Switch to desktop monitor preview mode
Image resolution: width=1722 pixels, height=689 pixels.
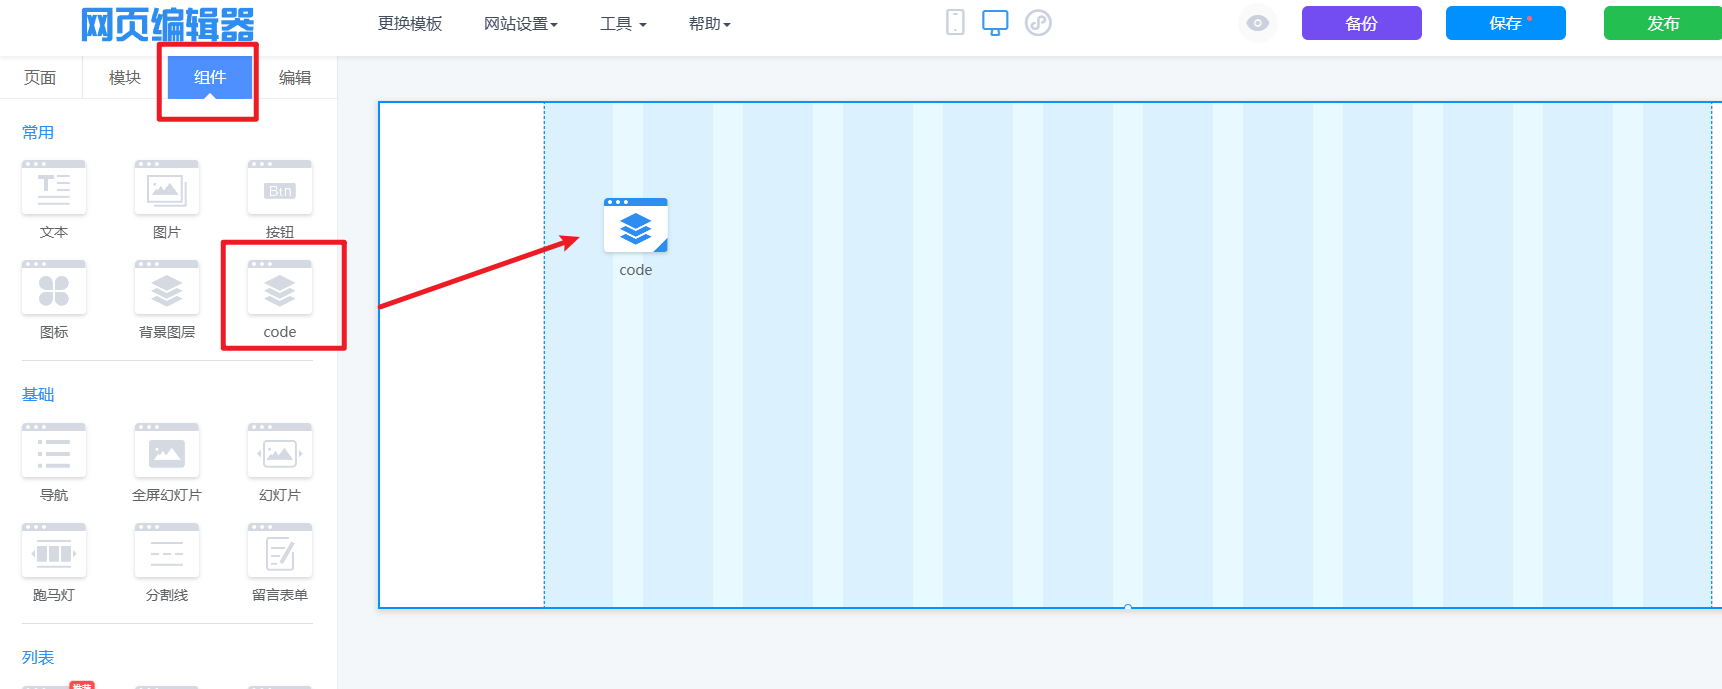[995, 23]
